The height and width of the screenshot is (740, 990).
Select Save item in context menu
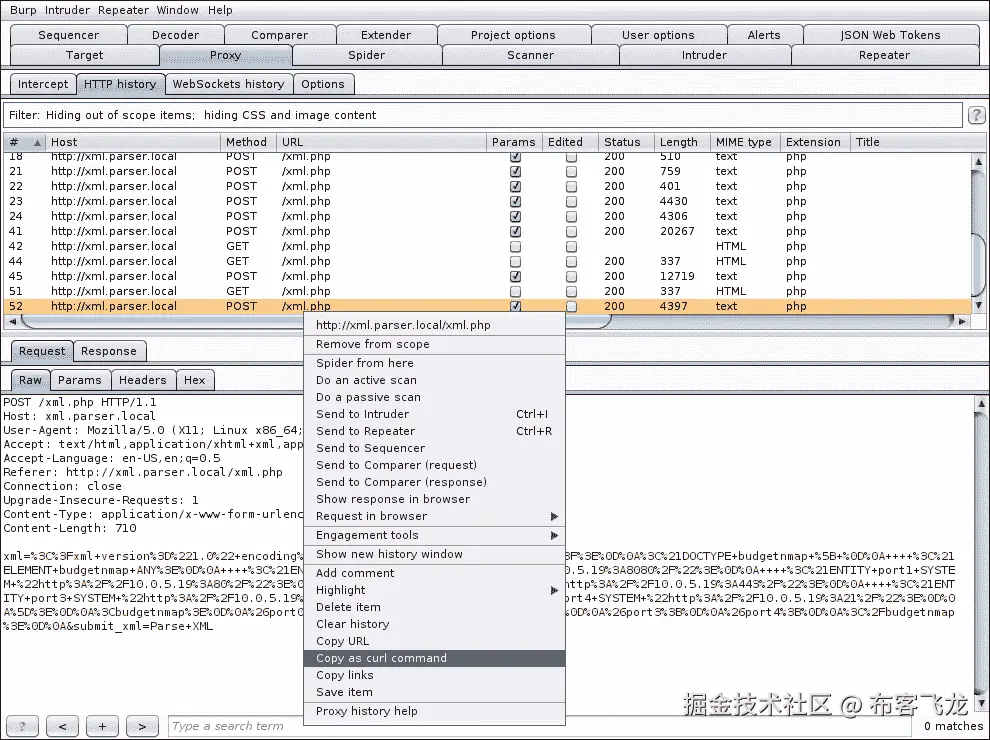434,692
